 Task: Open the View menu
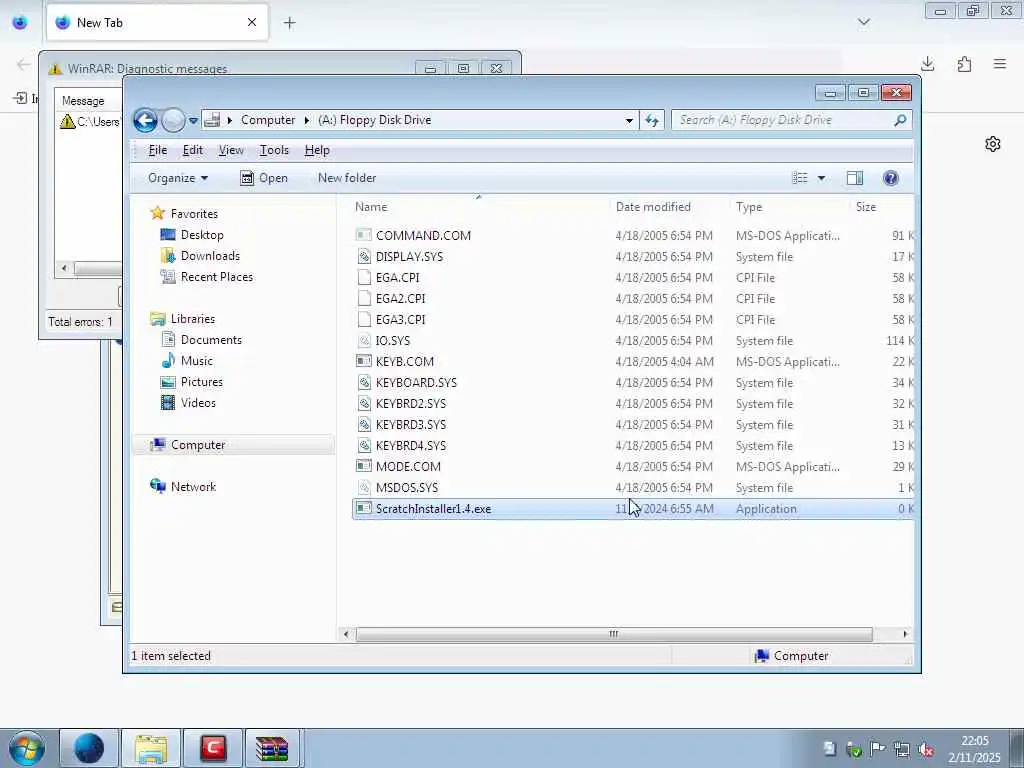tap(231, 150)
